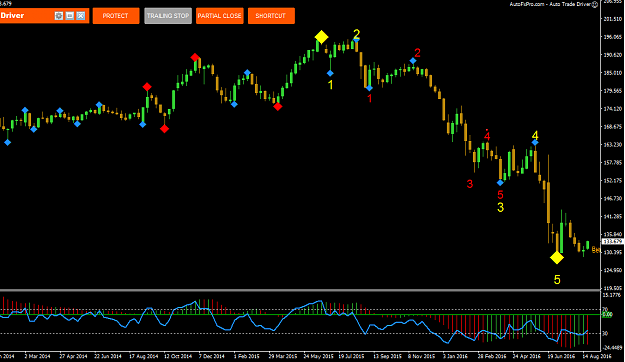The width and height of the screenshot is (625, 362).
Task: Click the 12 Oct 2014 date label
Action: coord(178,356)
